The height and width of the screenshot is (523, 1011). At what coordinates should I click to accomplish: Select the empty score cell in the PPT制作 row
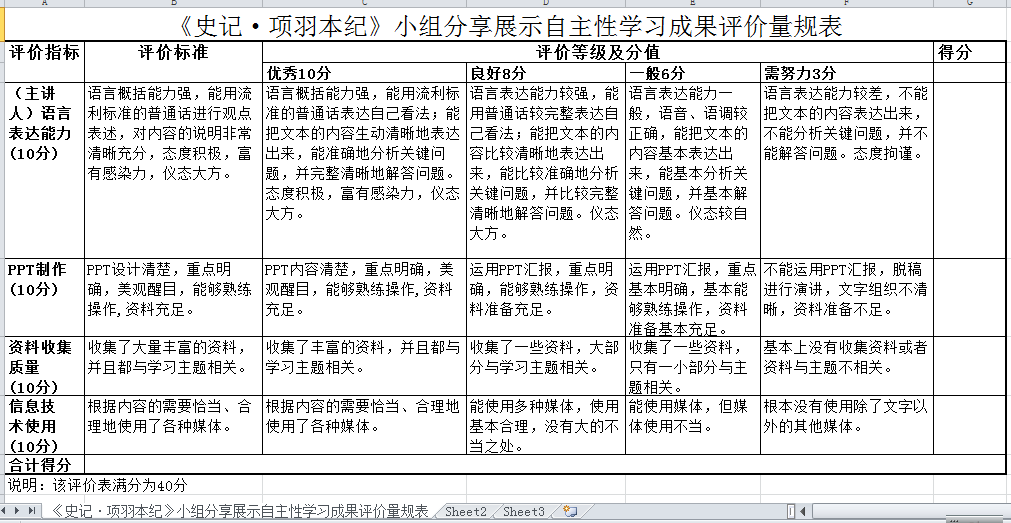click(969, 297)
